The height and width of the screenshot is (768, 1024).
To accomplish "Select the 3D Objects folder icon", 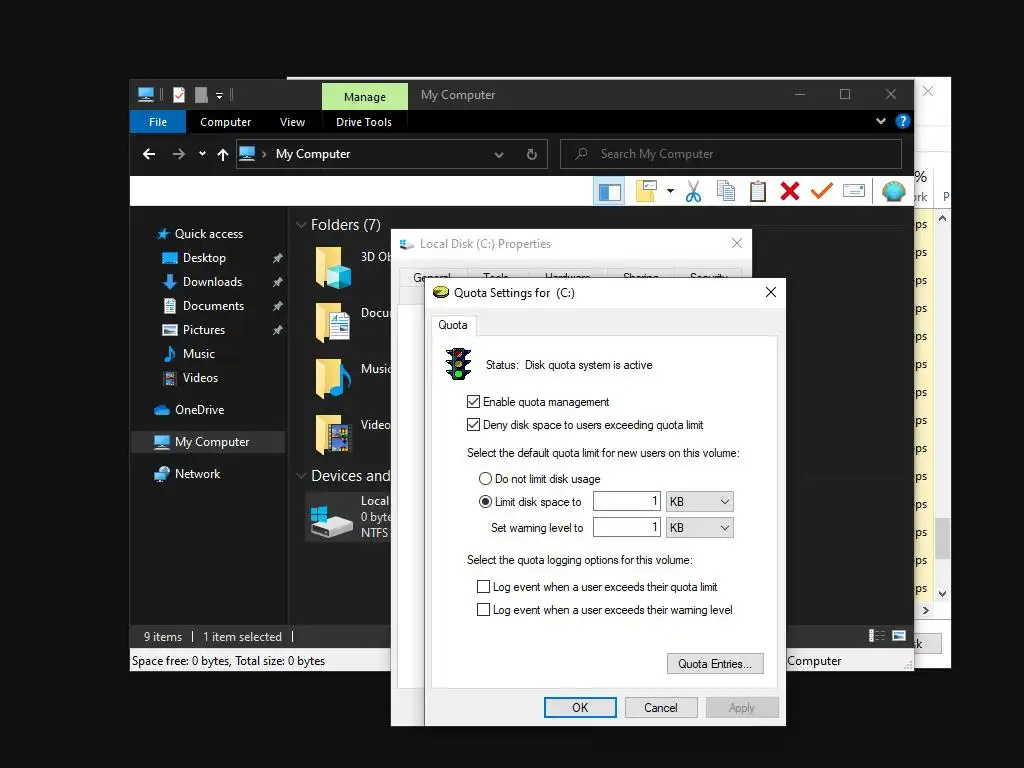I will pyautogui.click(x=334, y=267).
